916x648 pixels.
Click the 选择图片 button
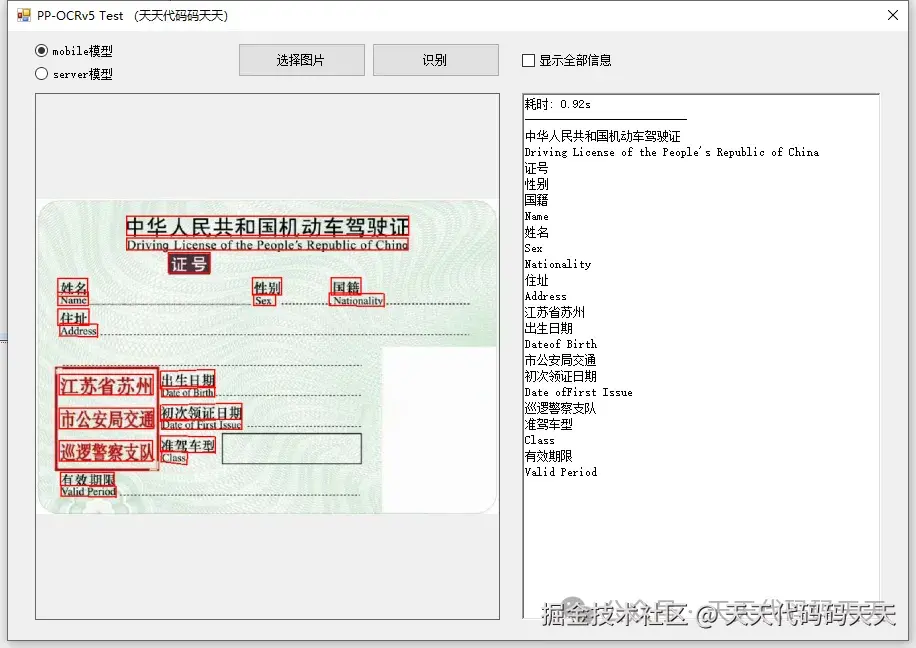click(x=301, y=60)
